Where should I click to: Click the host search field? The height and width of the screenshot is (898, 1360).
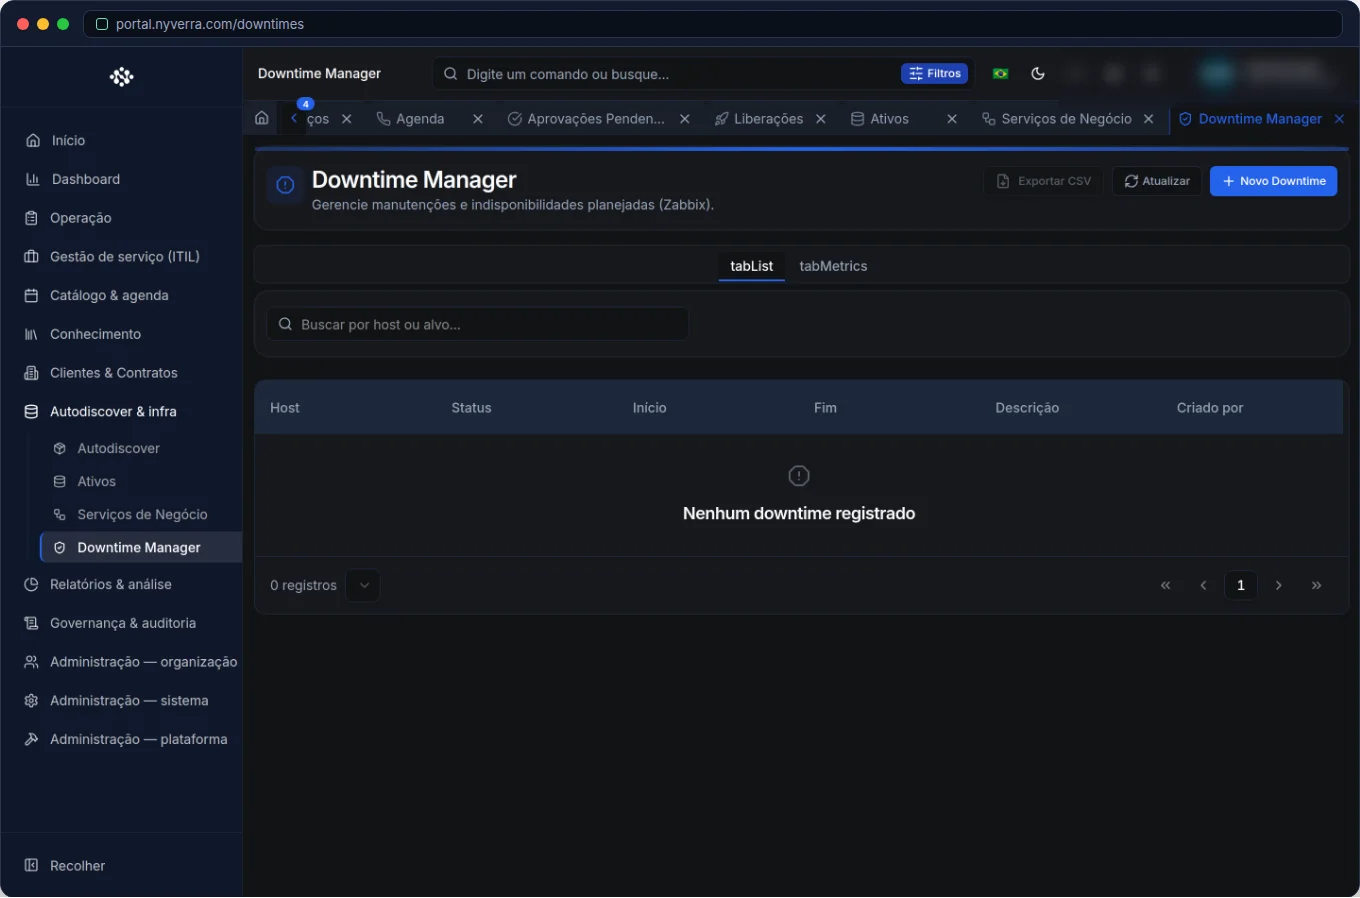pos(478,324)
